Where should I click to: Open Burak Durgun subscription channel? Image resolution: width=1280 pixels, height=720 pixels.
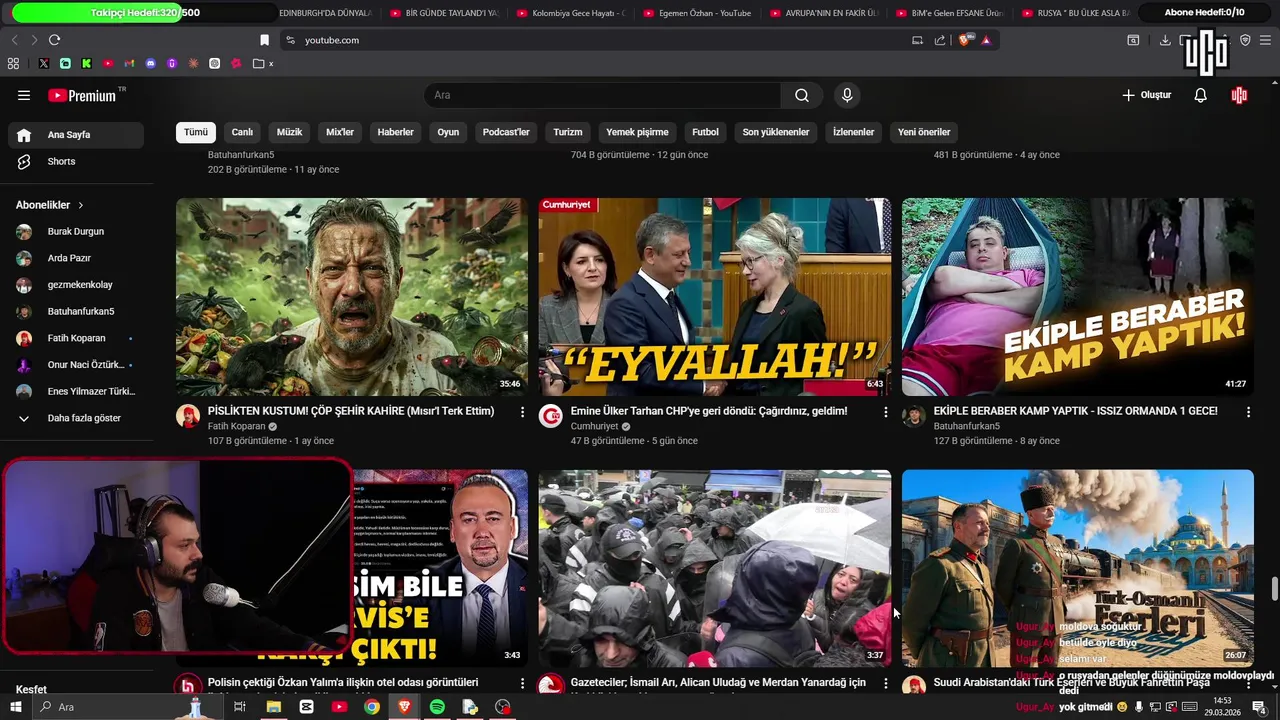click(x=76, y=231)
